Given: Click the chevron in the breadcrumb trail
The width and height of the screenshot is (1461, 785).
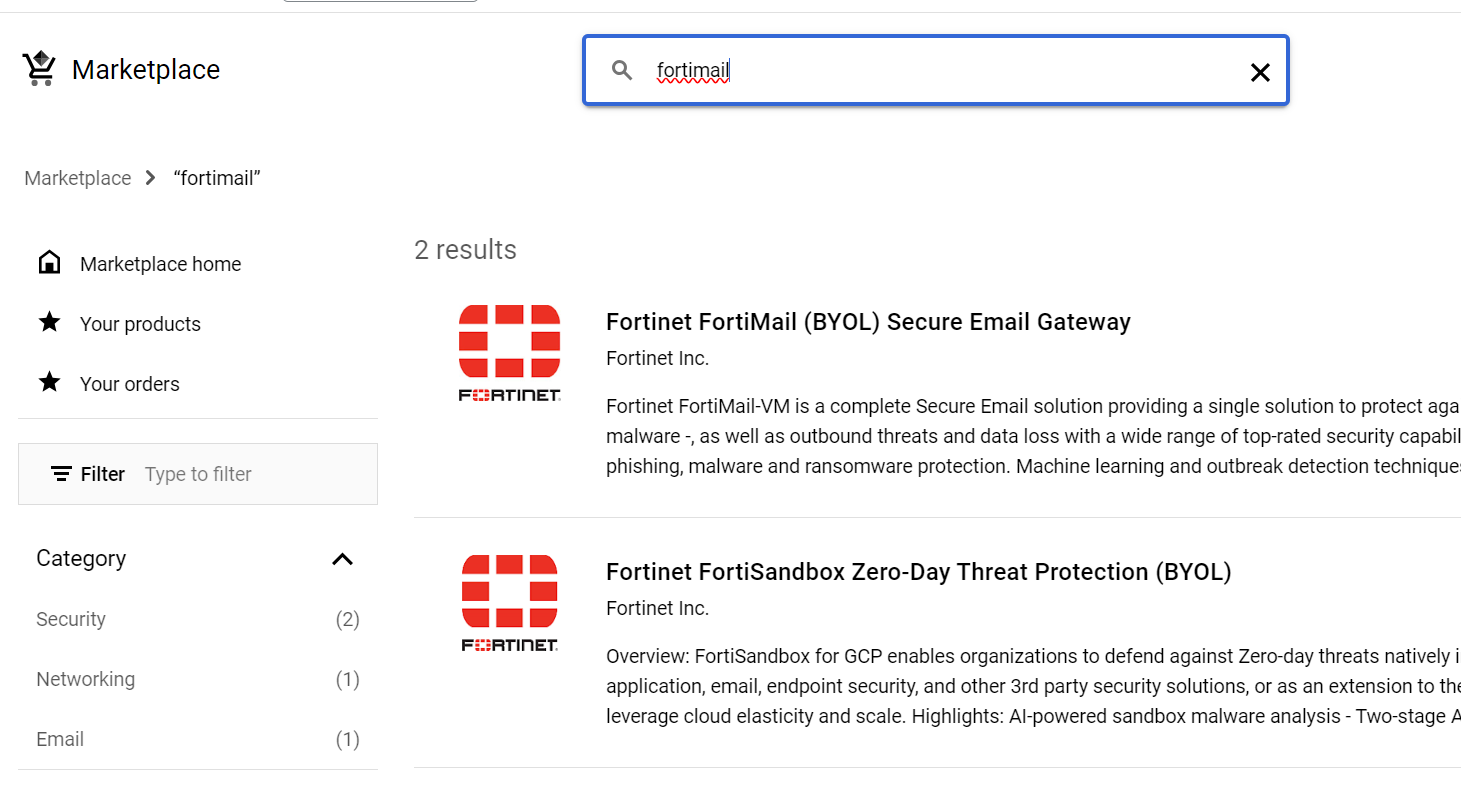Looking at the screenshot, I should coord(148,177).
